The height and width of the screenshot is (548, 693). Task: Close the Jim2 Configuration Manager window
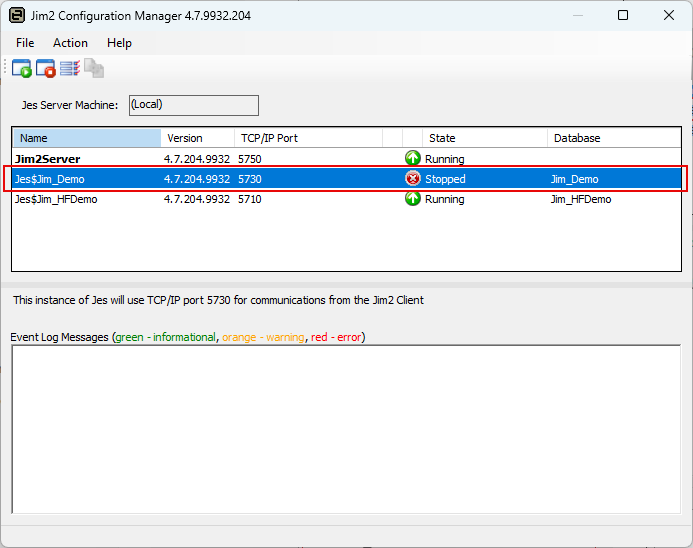click(x=669, y=15)
